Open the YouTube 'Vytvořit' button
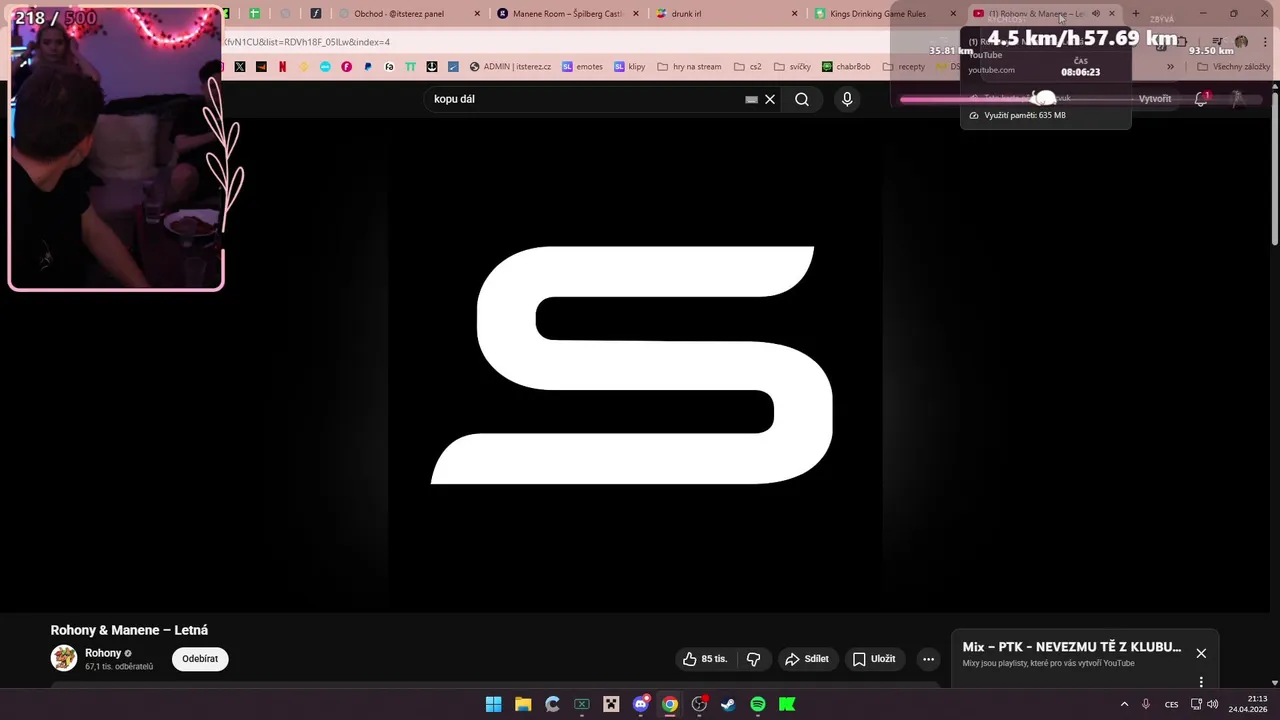 (x=1155, y=99)
